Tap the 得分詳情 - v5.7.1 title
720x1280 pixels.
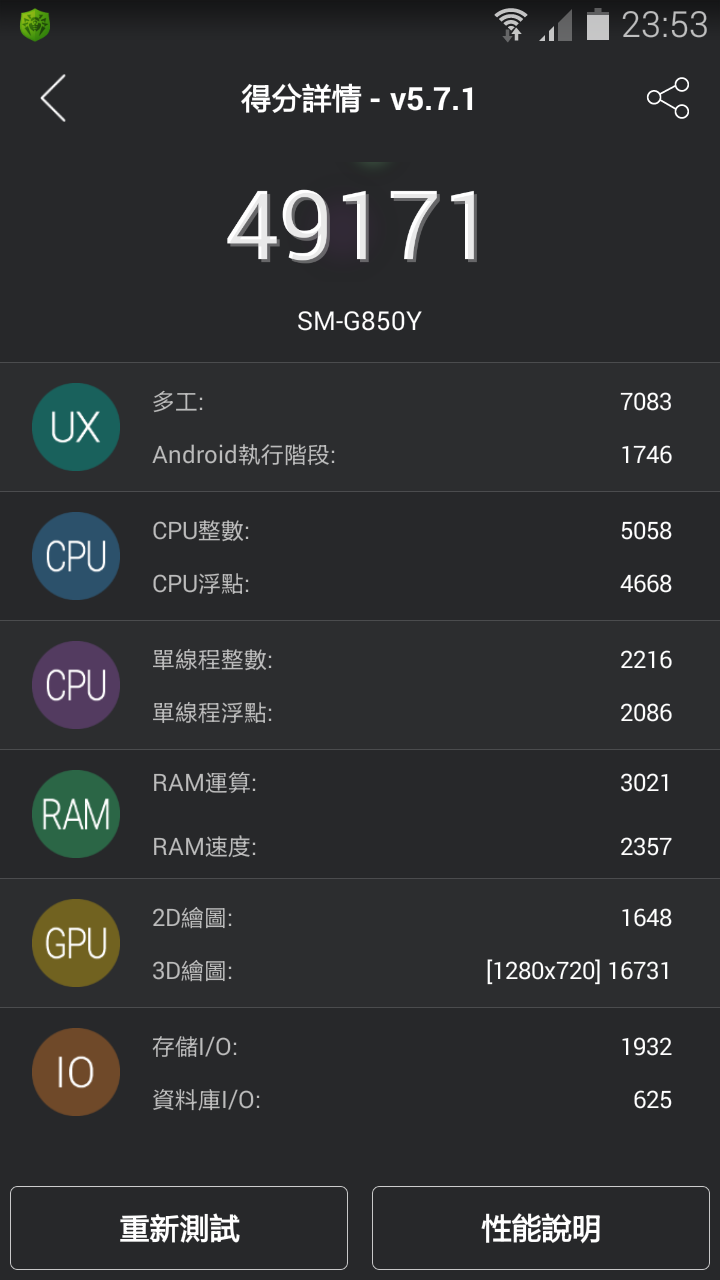pos(358,99)
